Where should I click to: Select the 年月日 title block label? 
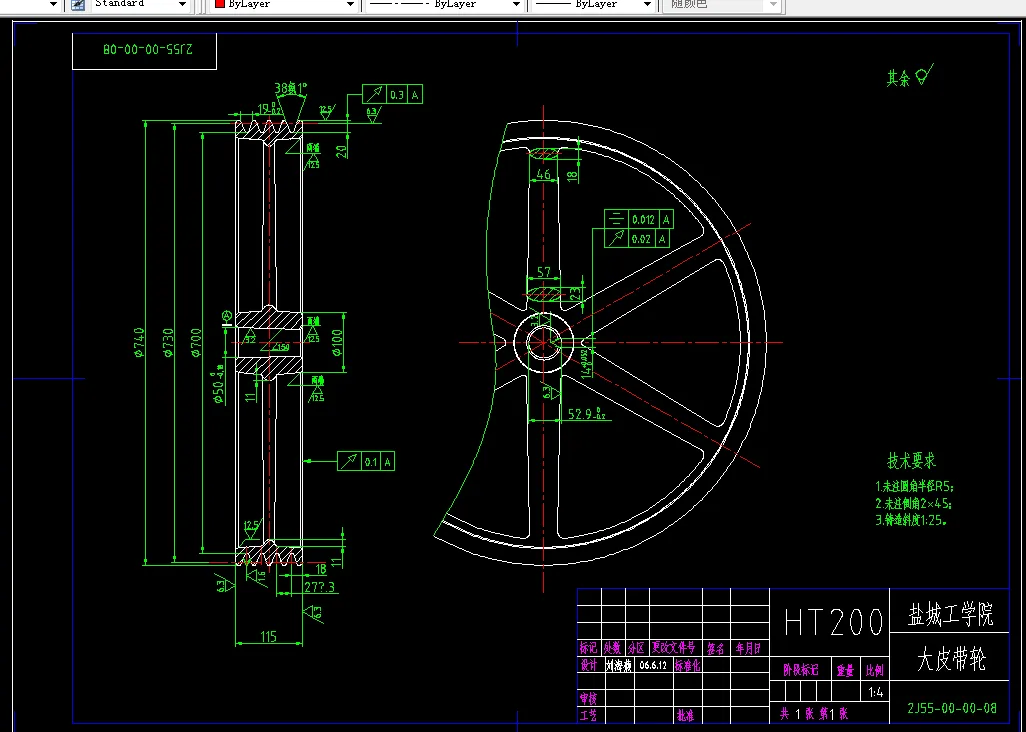coord(748,648)
